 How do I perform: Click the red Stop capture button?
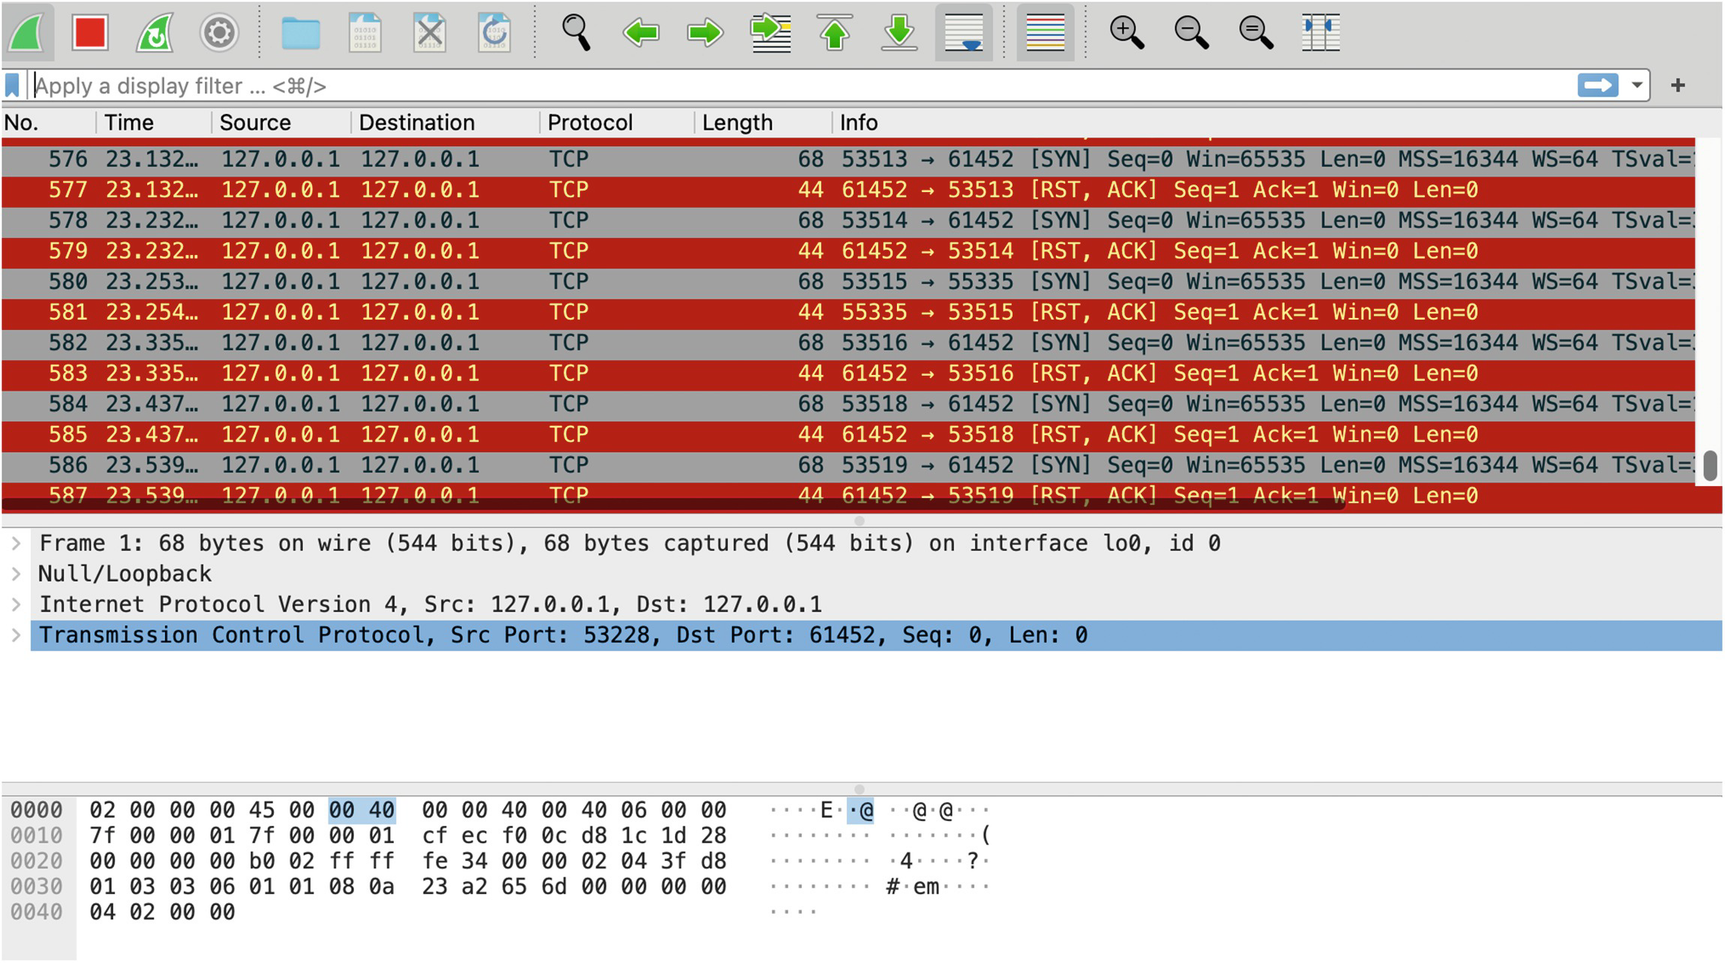[x=90, y=33]
